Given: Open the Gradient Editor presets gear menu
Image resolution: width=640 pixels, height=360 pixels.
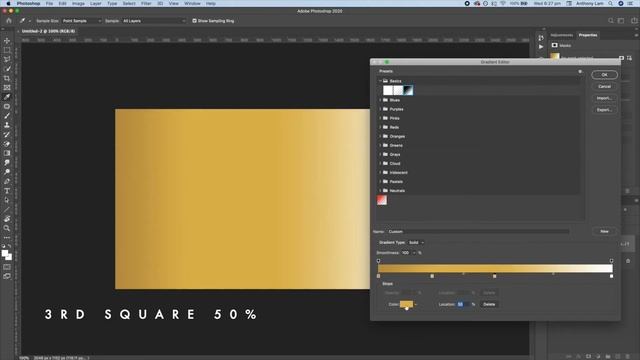Looking at the screenshot, I should pos(580,71).
